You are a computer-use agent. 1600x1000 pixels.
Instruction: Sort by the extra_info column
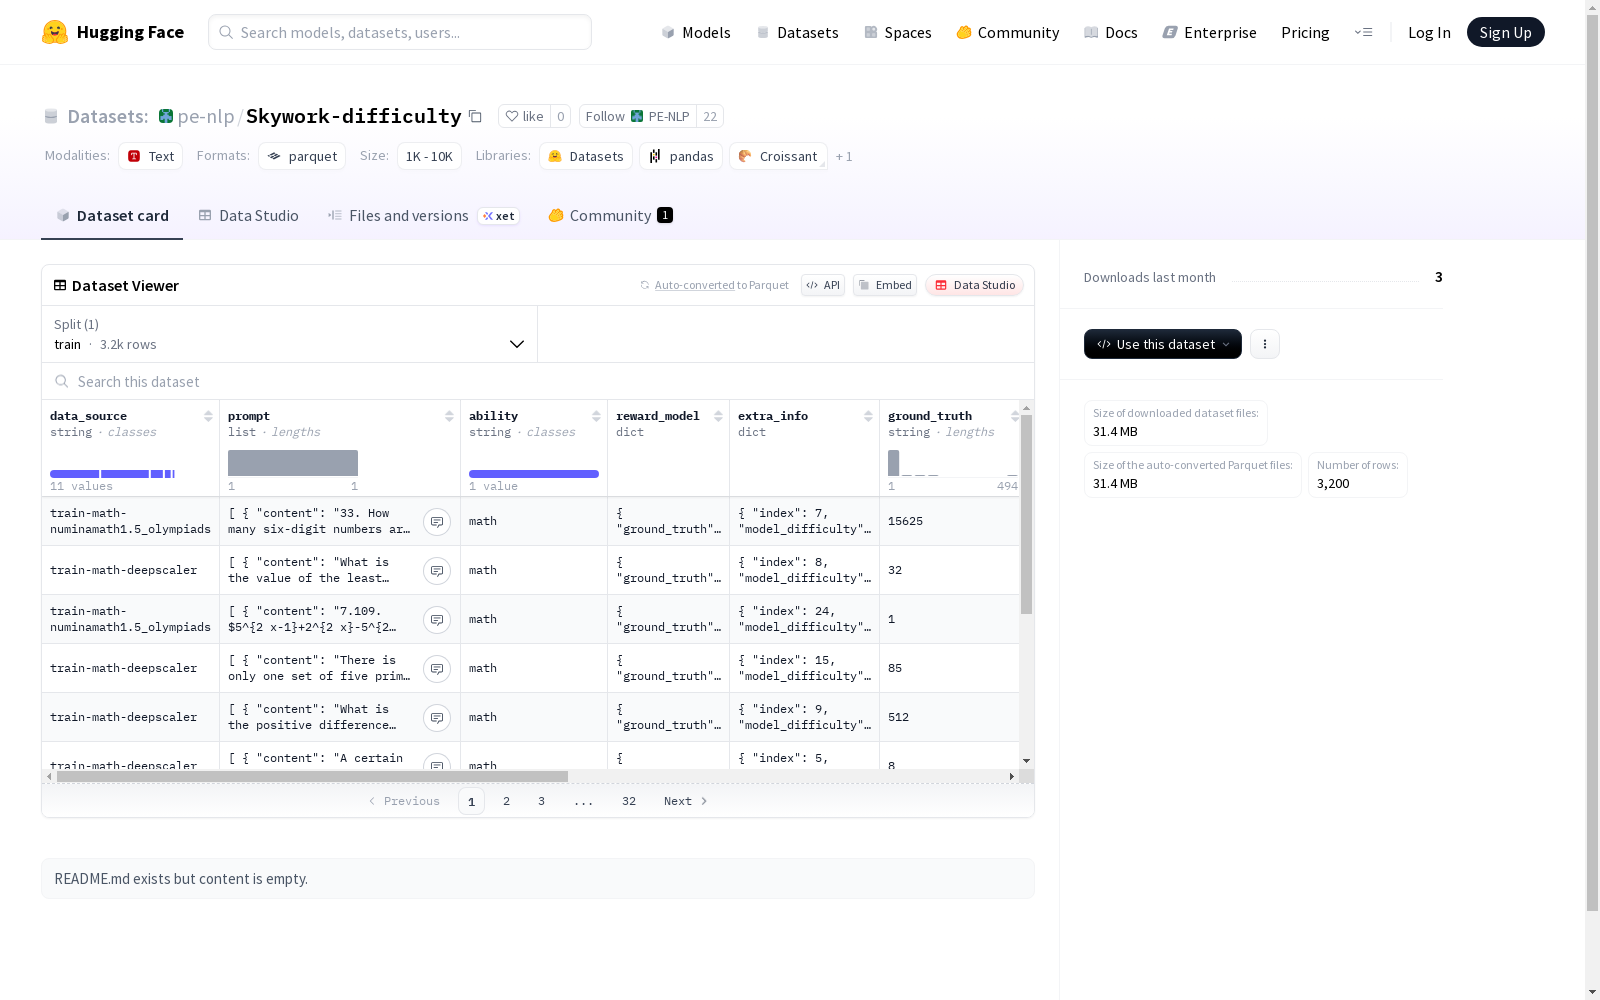click(x=868, y=416)
